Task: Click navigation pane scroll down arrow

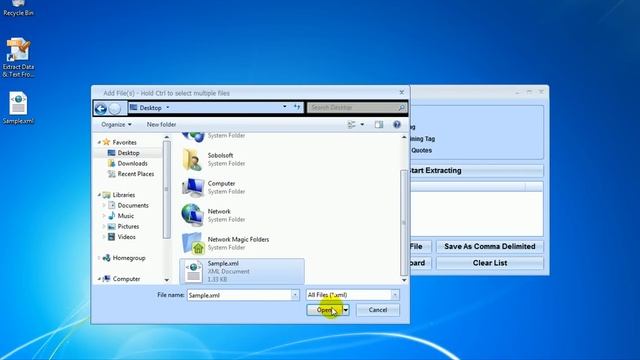Action: (167, 280)
